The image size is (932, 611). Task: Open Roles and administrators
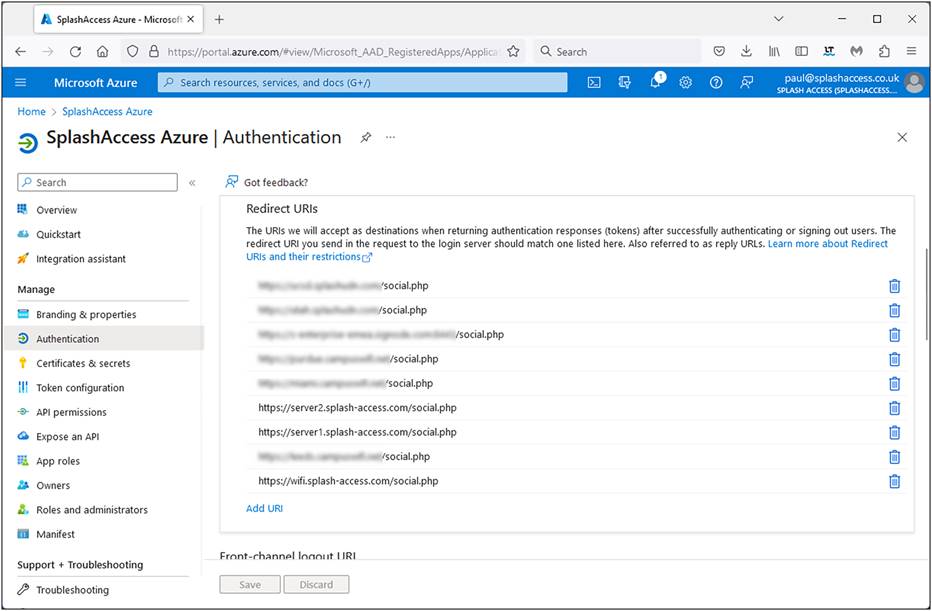pos(92,510)
